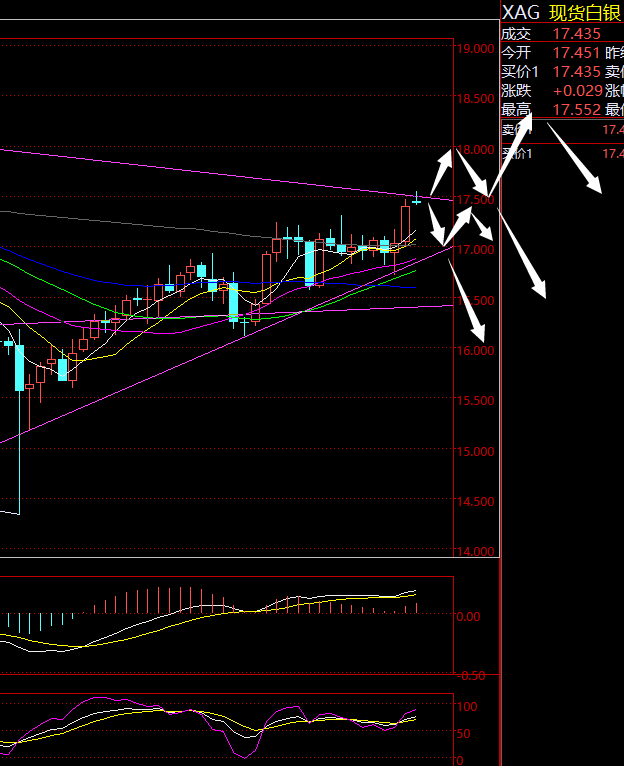The width and height of the screenshot is (624, 766).
Task: Select the rightmost red MACD histogram bar
Action: [x=416, y=608]
